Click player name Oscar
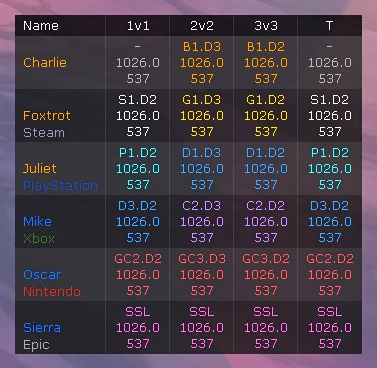This screenshot has width=377, height=368. [42, 274]
